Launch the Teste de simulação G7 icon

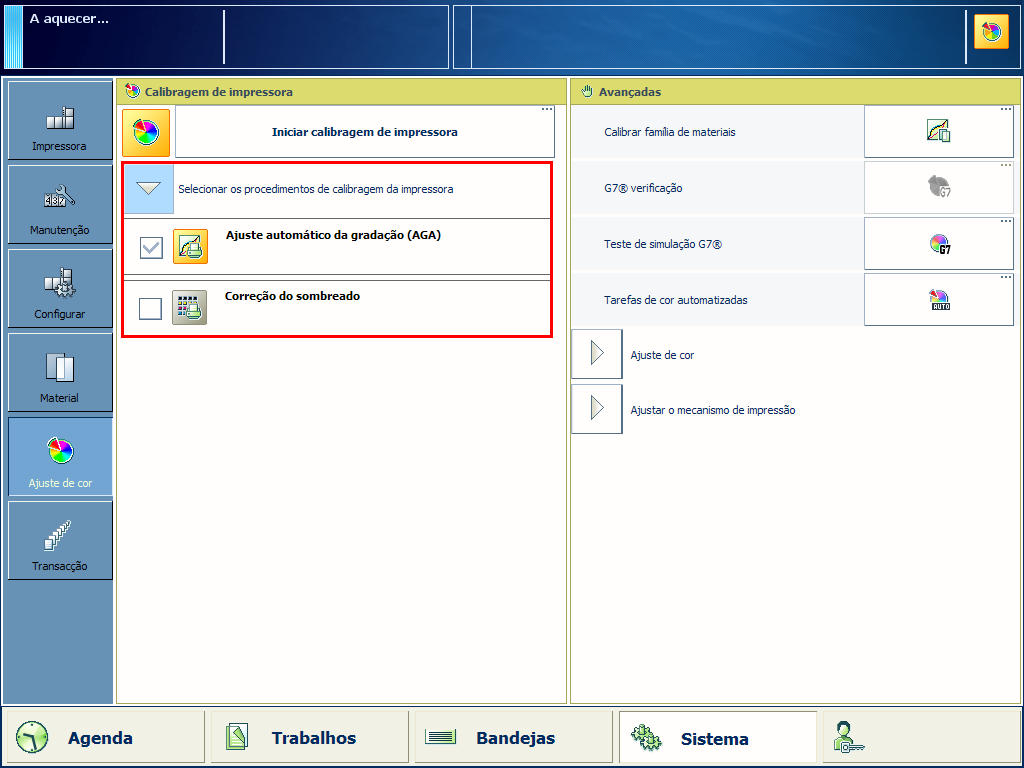click(938, 243)
